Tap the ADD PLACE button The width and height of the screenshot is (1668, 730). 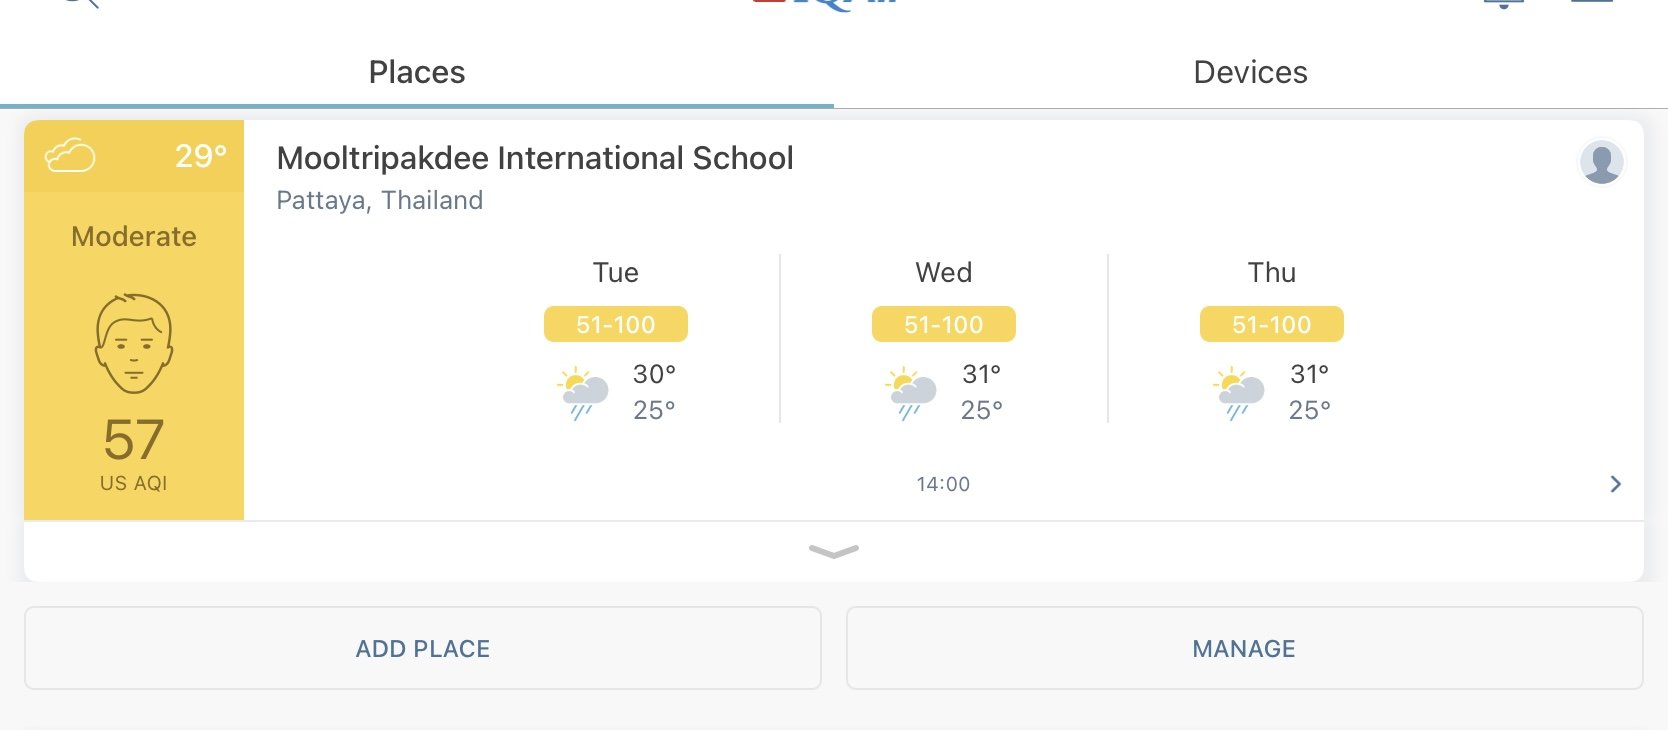coord(423,648)
